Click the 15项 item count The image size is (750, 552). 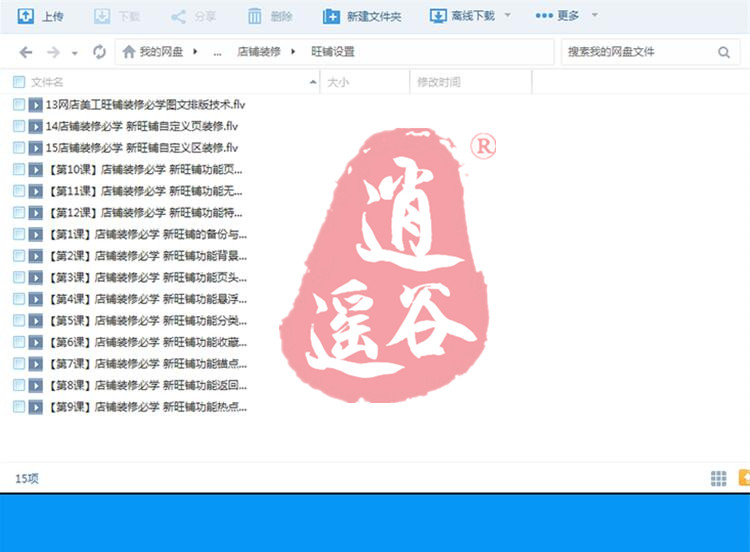click(x=27, y=478)
